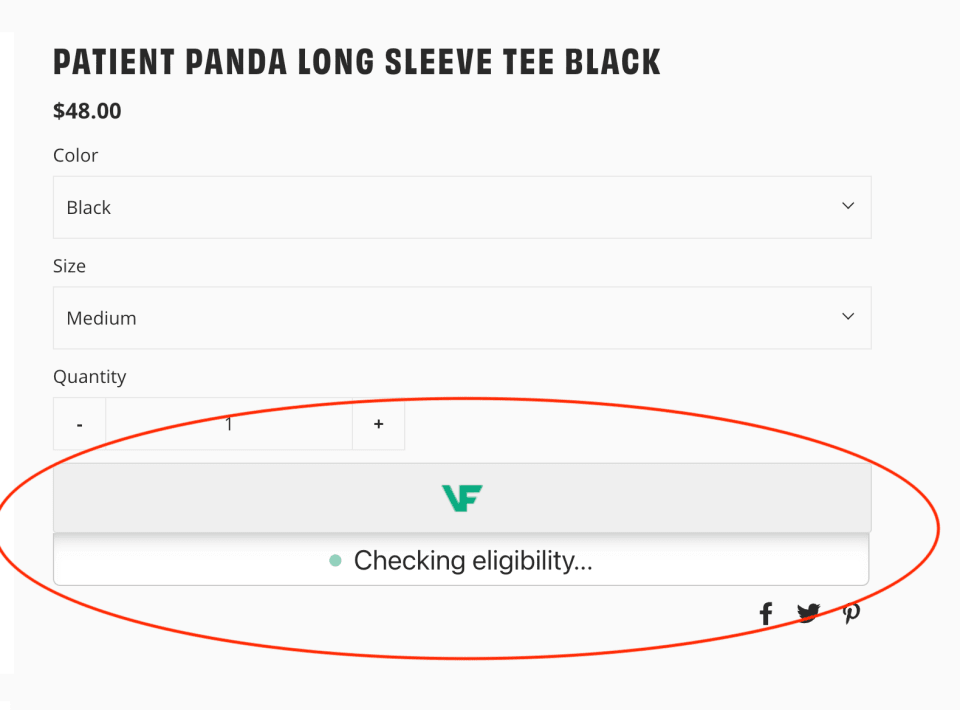This screenshot has height=710, width=960.
Task: Click the Patient Panda Long Sleeve Tee title
Action: coord(357,62)
